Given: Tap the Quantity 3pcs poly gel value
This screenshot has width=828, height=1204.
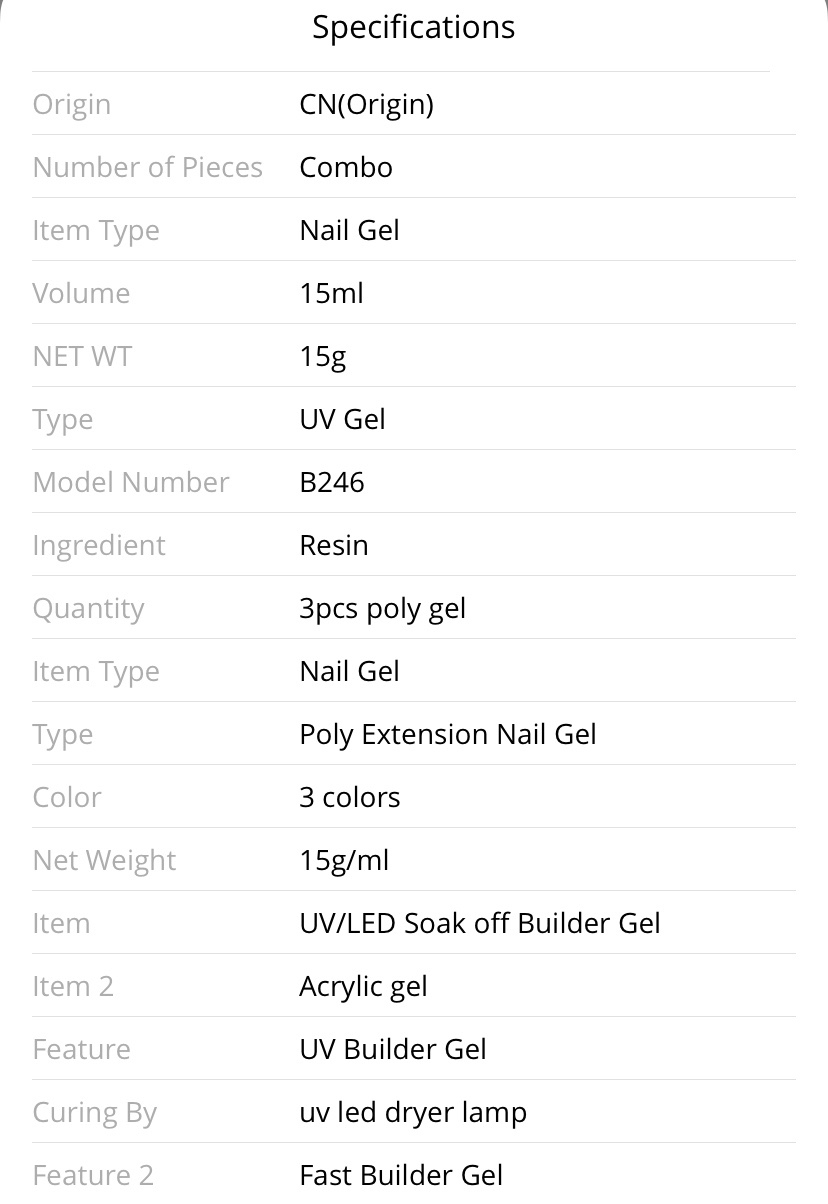Looking at the screenshot, I should click(x=382, y=609).
